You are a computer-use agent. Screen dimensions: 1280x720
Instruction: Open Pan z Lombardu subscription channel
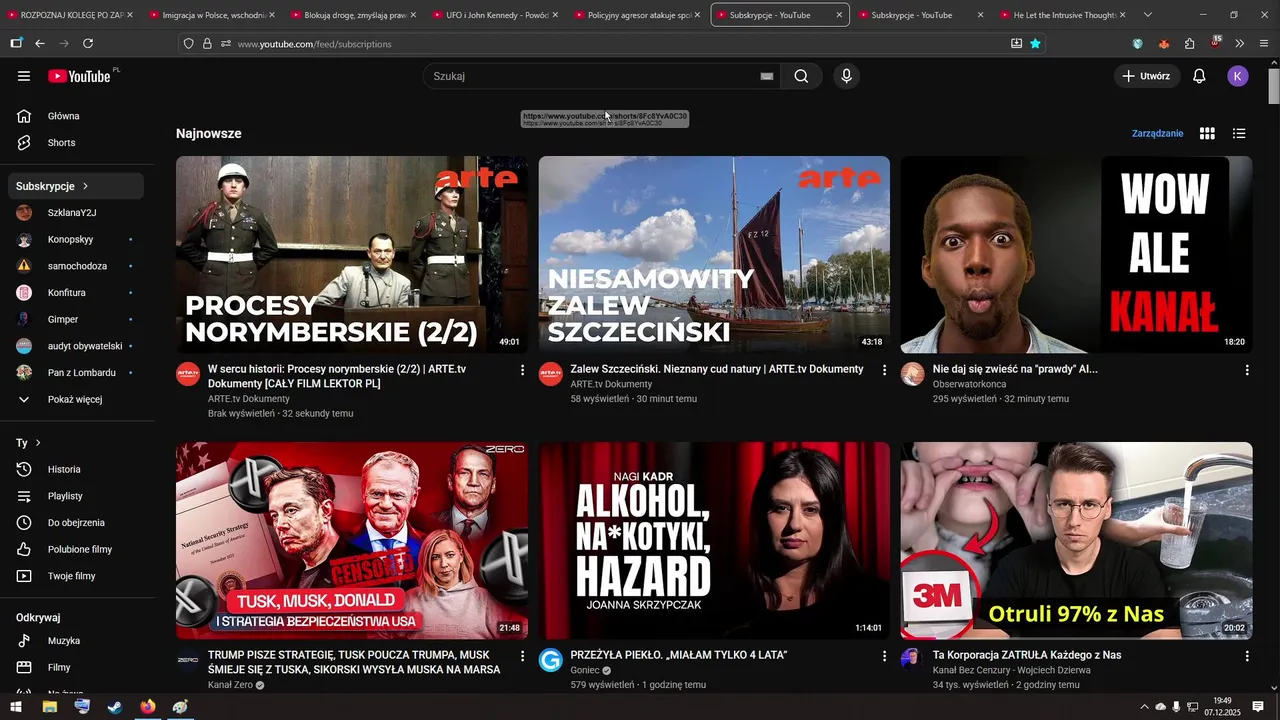[76, 373]
